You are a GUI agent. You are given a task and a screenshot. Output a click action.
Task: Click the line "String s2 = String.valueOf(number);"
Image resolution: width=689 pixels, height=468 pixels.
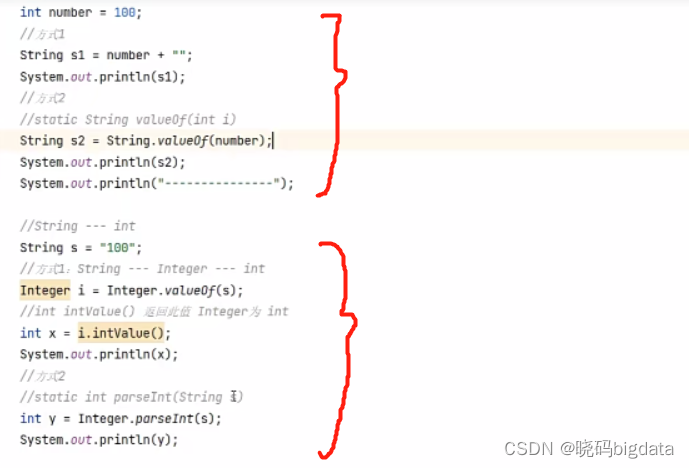pos(146,141)
